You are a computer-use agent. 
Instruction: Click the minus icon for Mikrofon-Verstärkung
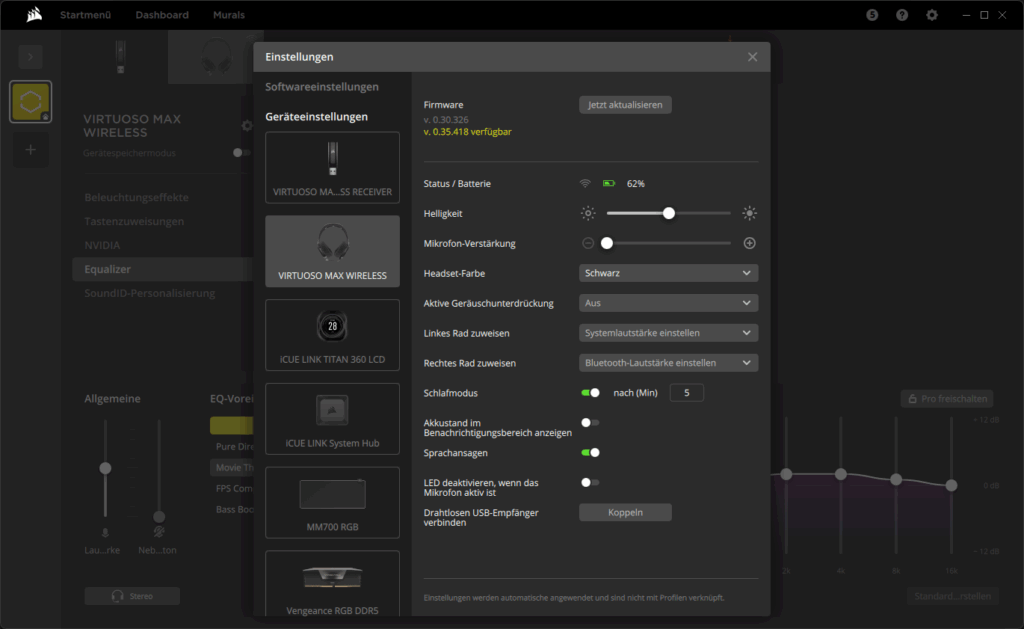(x=588, y=243)
